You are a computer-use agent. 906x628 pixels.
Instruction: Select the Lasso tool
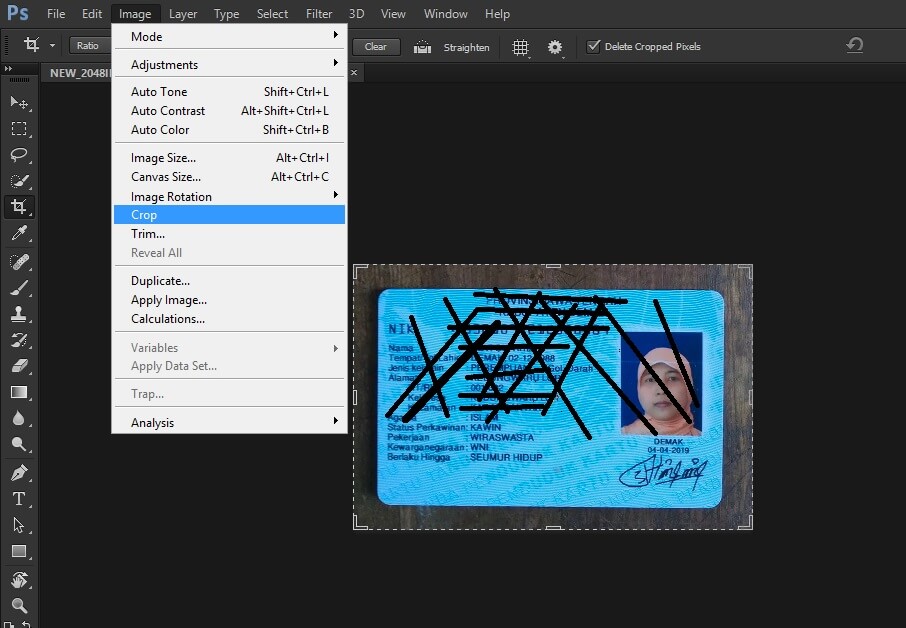19,155
